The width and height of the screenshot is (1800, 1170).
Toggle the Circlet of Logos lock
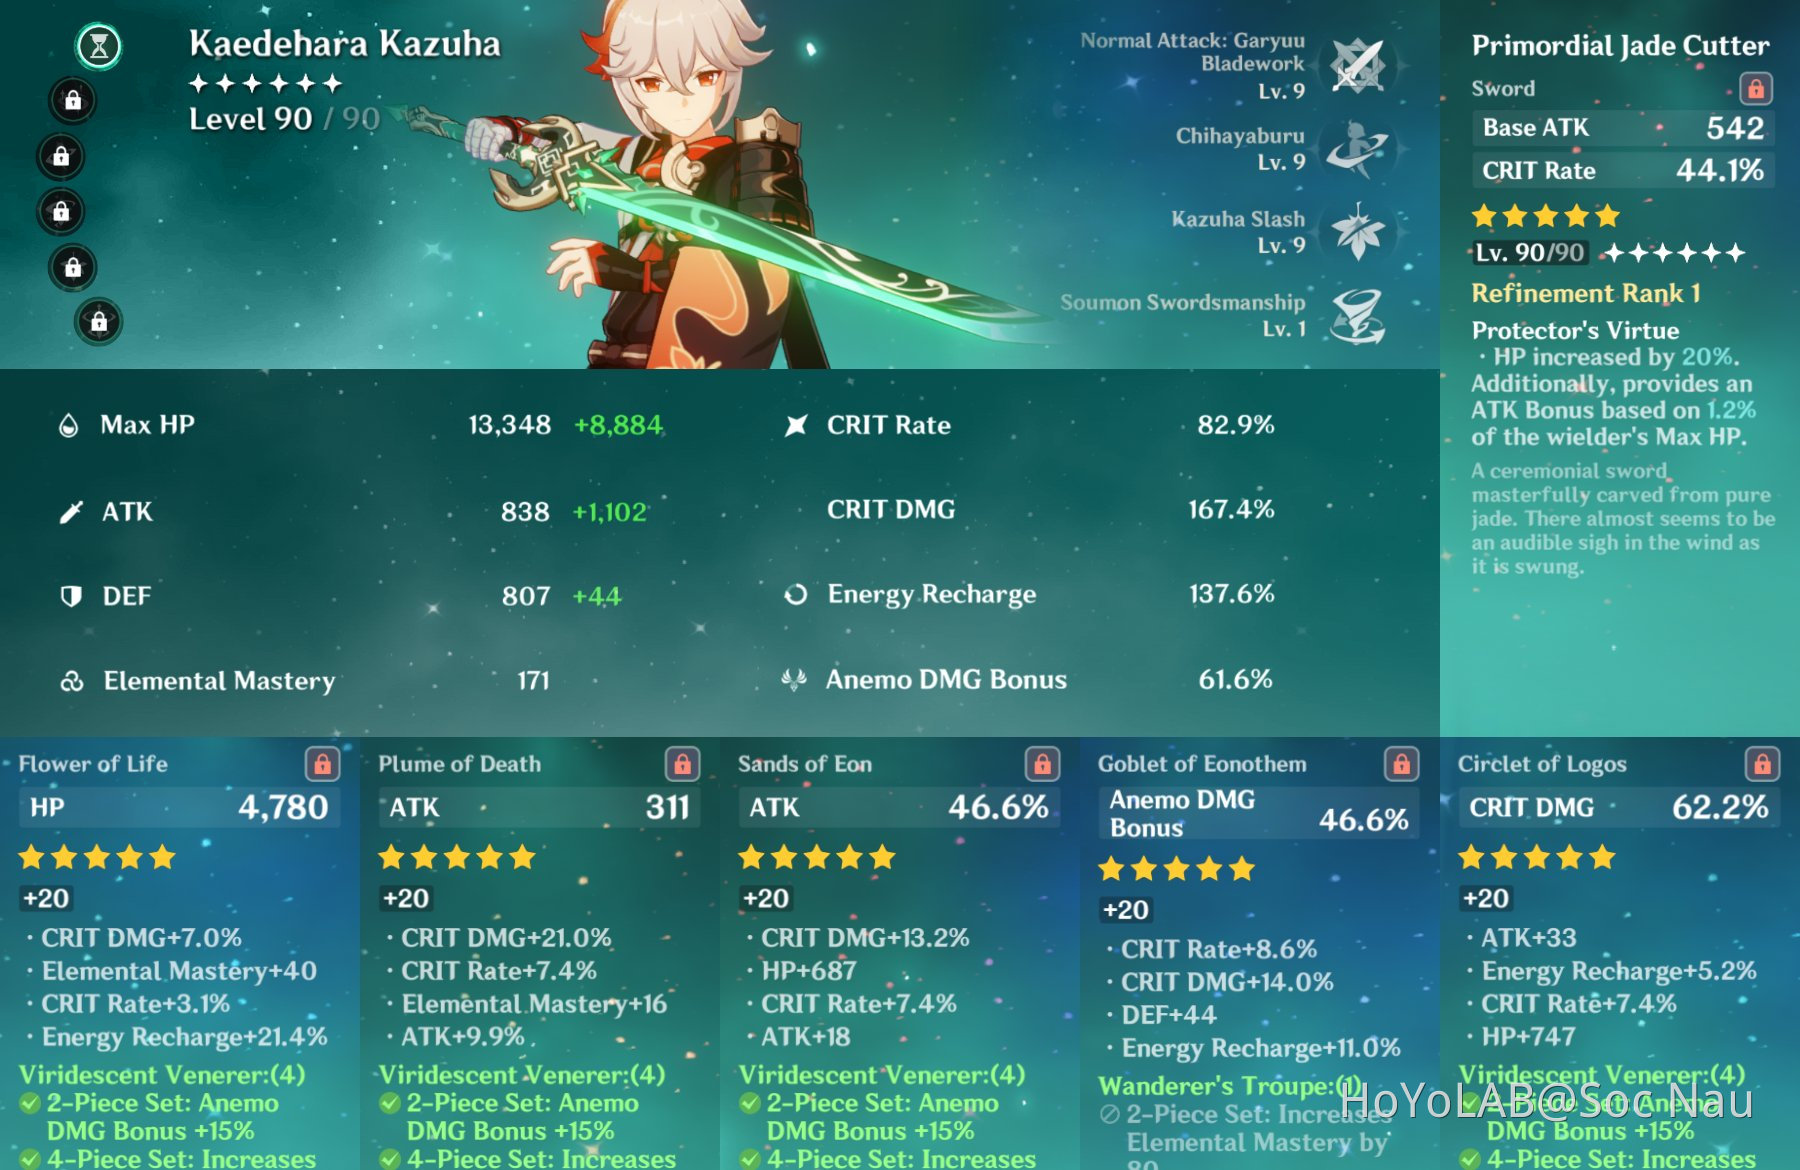1761,764
